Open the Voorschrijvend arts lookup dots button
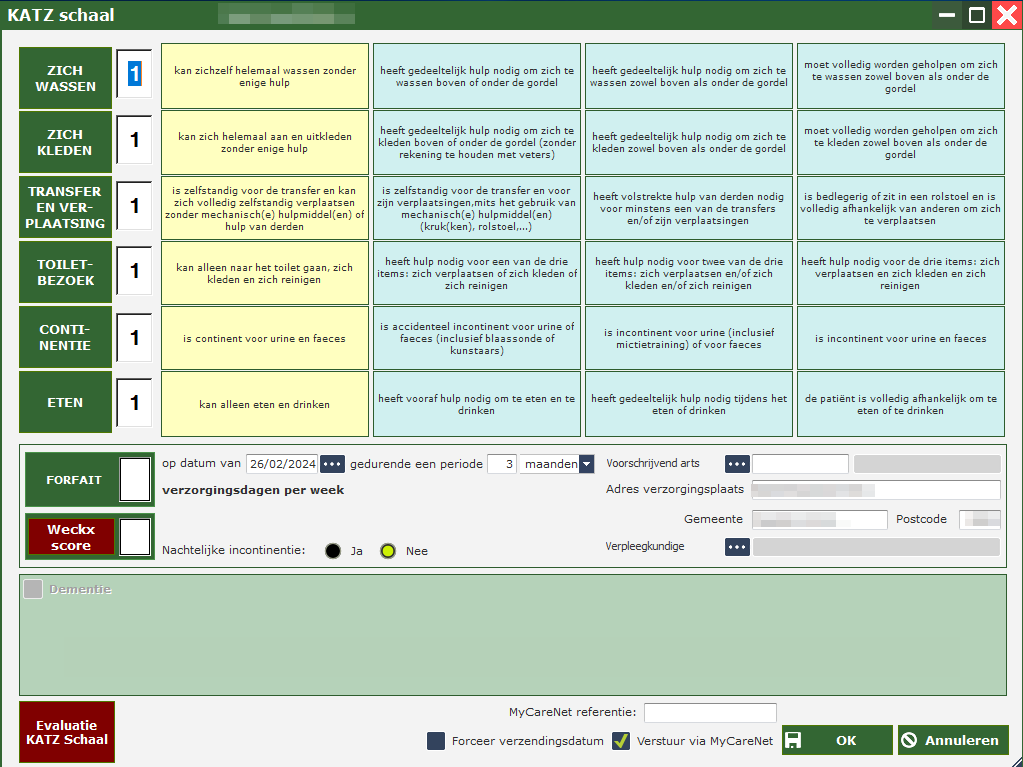Screen dimensions: 1023x767 coord(737,464)
